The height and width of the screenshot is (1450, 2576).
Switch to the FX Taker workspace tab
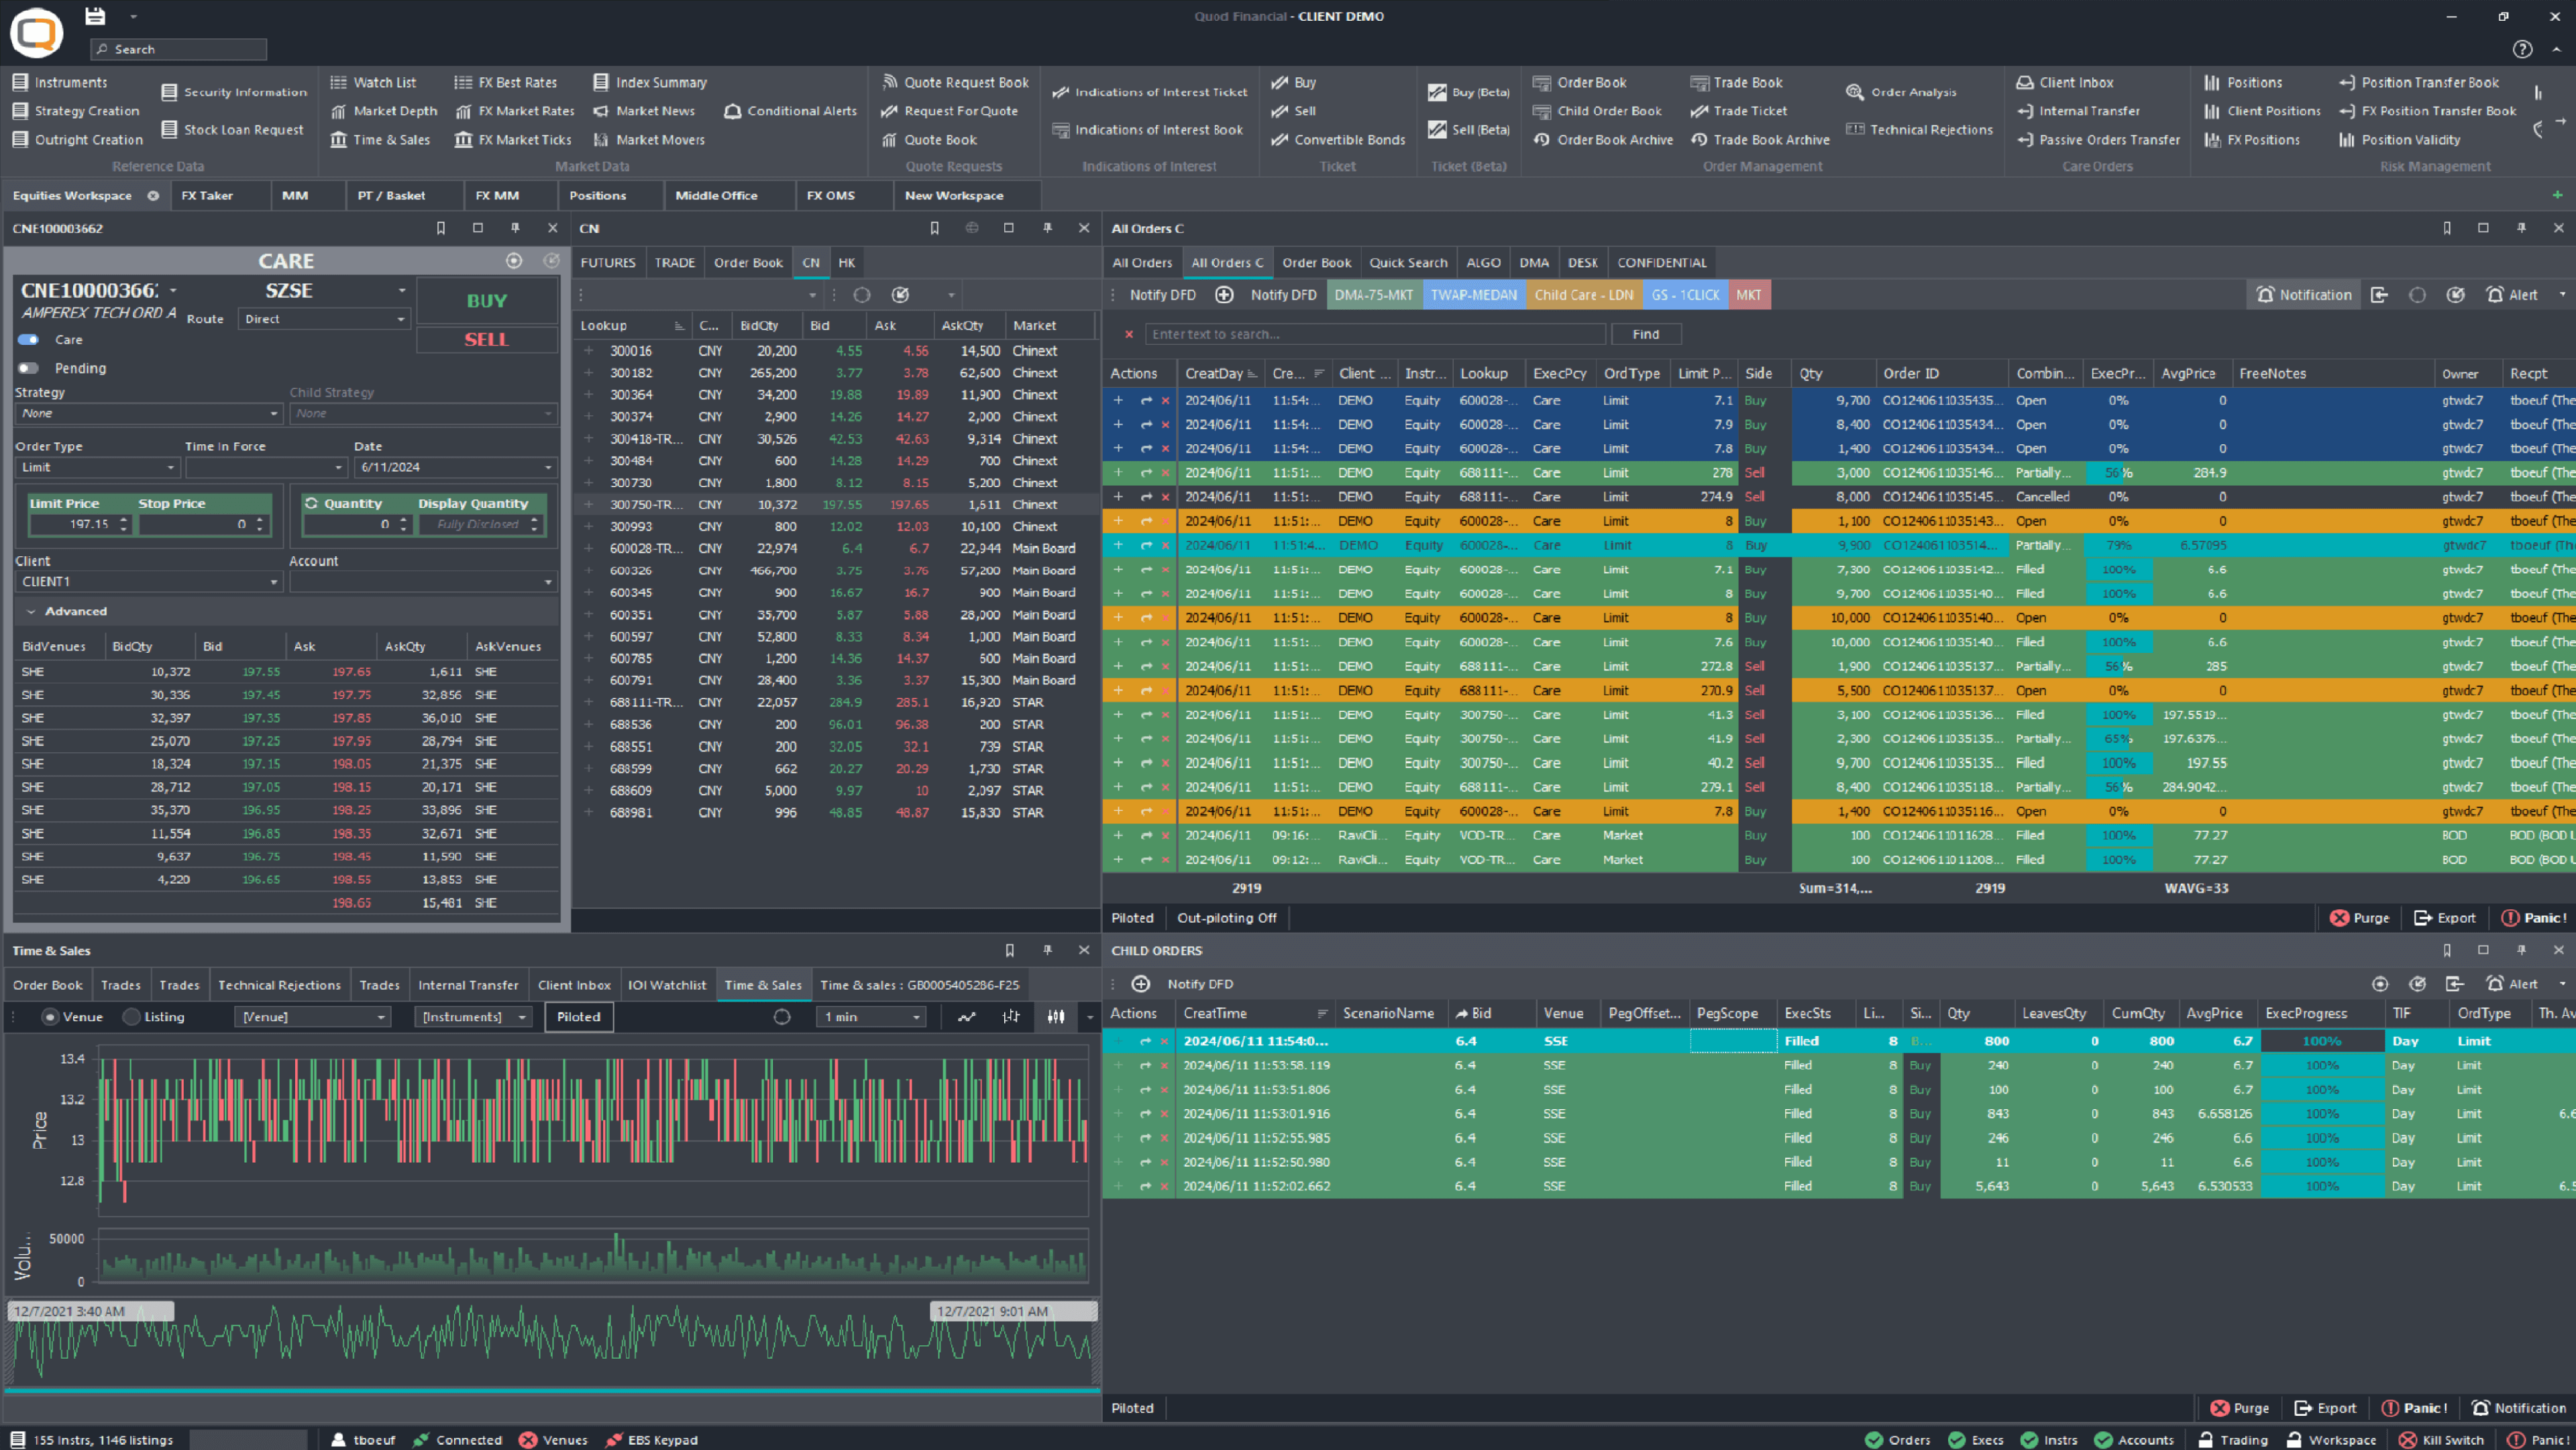(x=207, y=196)
